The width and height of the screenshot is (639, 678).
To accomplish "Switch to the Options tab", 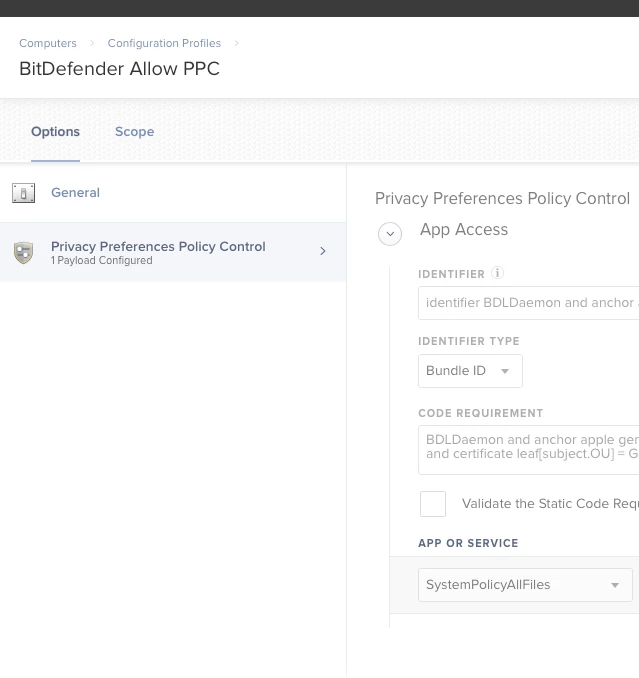I will pos(55,131).
